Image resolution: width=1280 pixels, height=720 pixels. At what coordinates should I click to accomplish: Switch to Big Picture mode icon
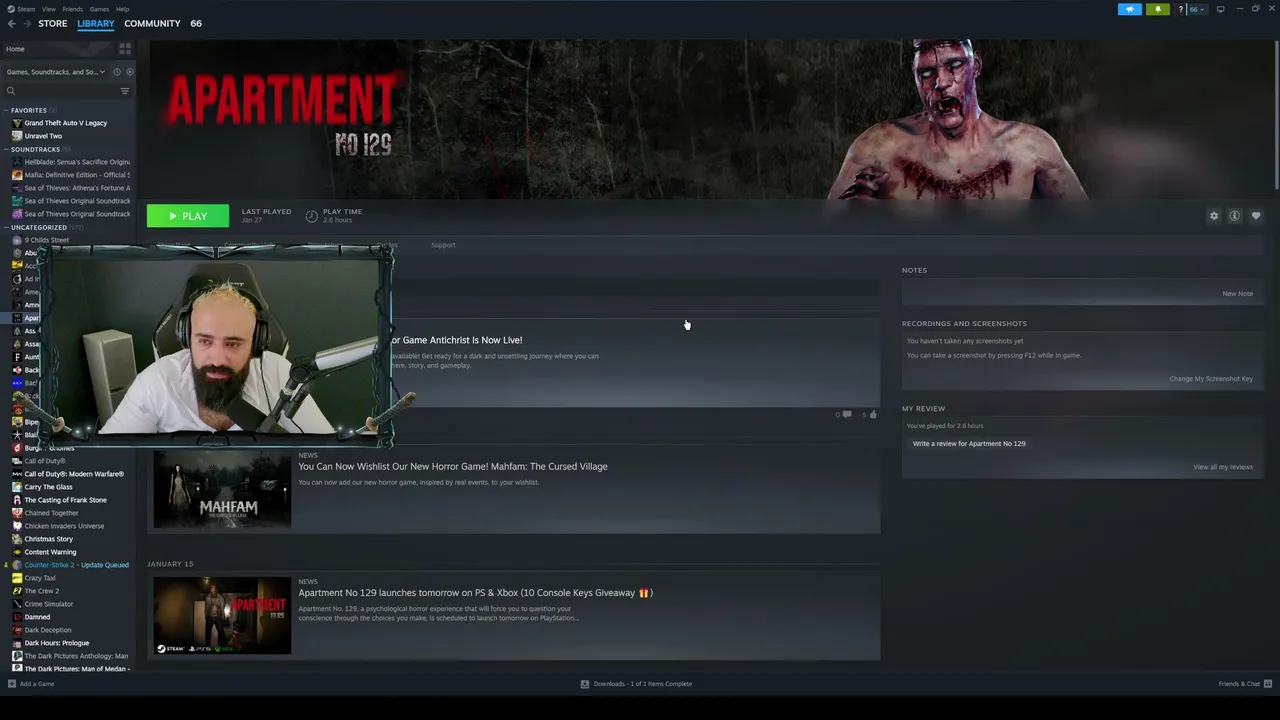(x=1220, y=9)
